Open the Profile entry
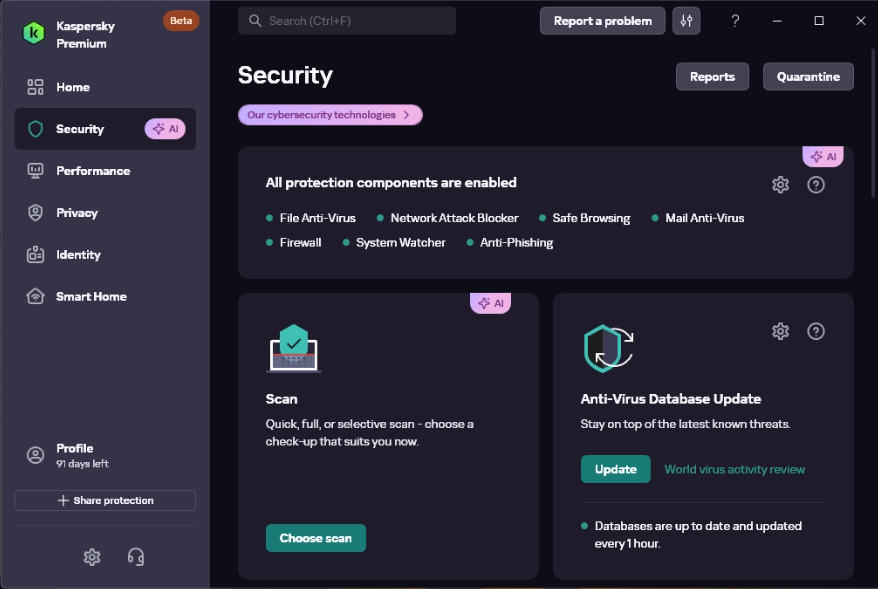The image size is (878, 589). point(105,455)
